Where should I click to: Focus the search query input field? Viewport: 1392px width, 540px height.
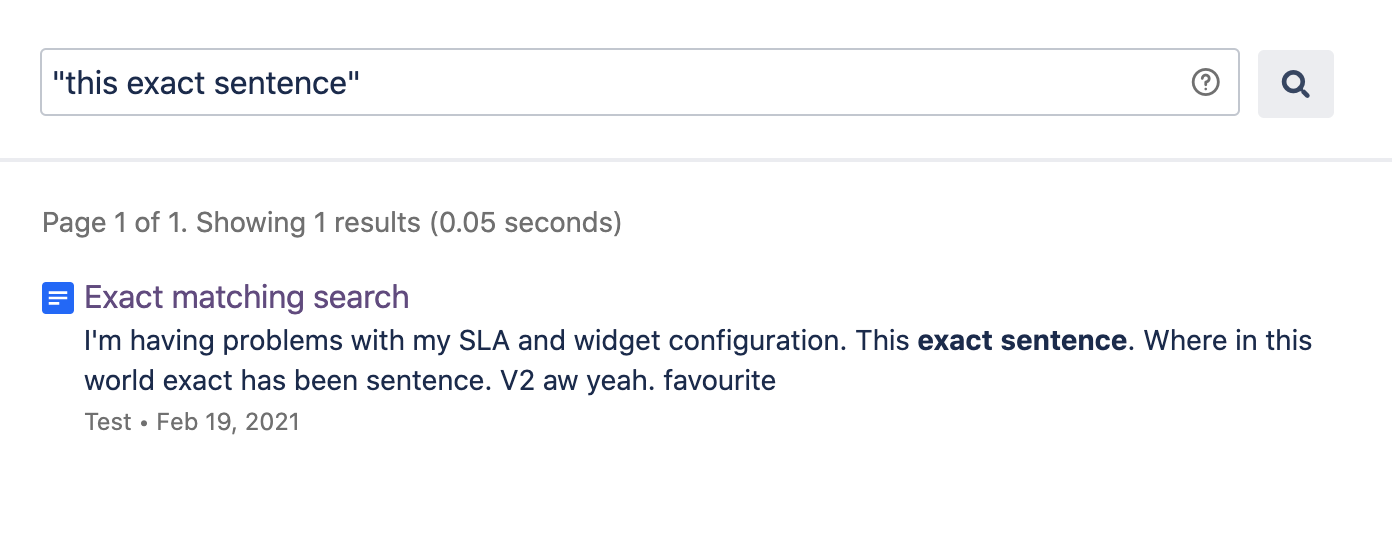pyautogui.click(x=640, y=82)
